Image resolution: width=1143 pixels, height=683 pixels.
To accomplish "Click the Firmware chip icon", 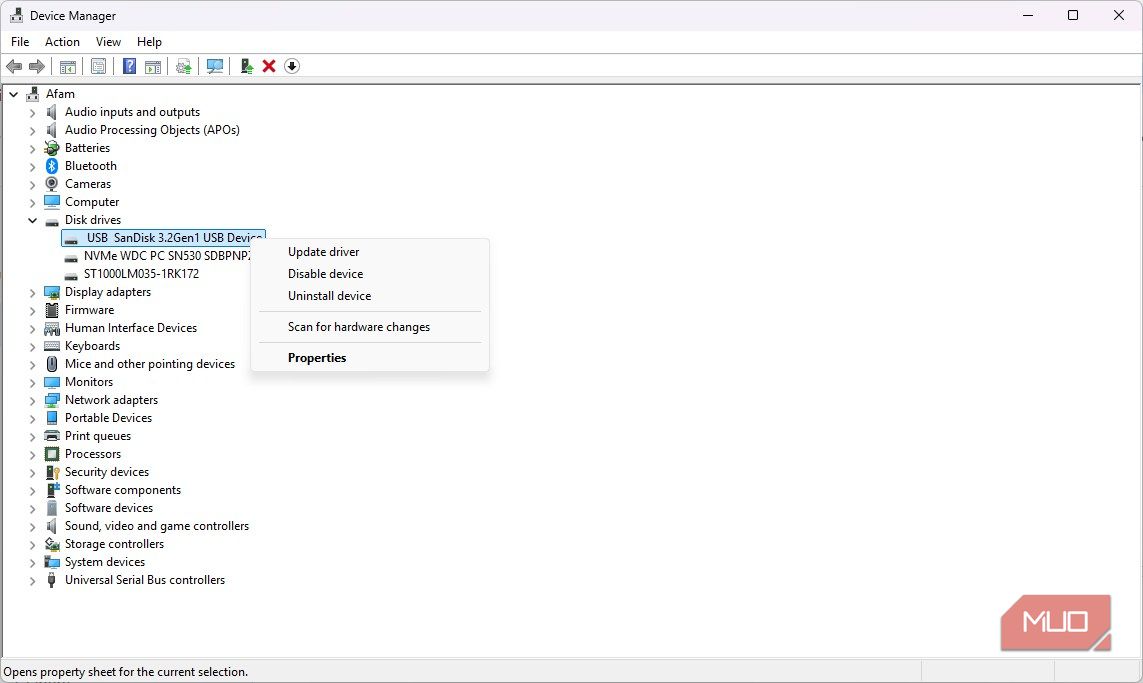I will [x=52, y=310].
